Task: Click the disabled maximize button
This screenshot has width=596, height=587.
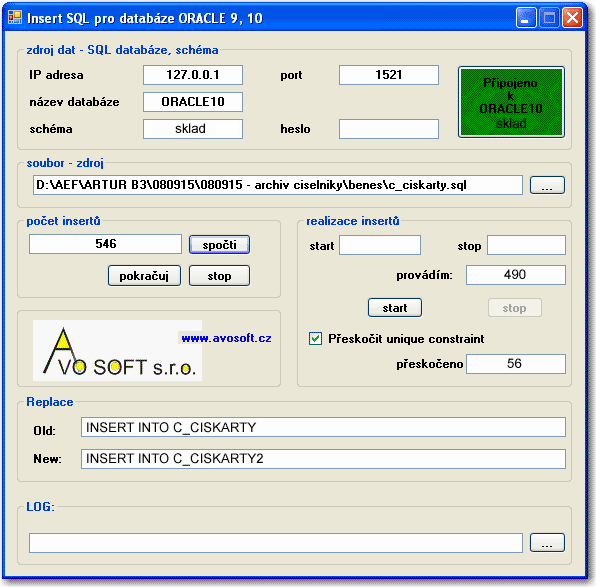Action: pyautogui.click(x=549, y=18)
